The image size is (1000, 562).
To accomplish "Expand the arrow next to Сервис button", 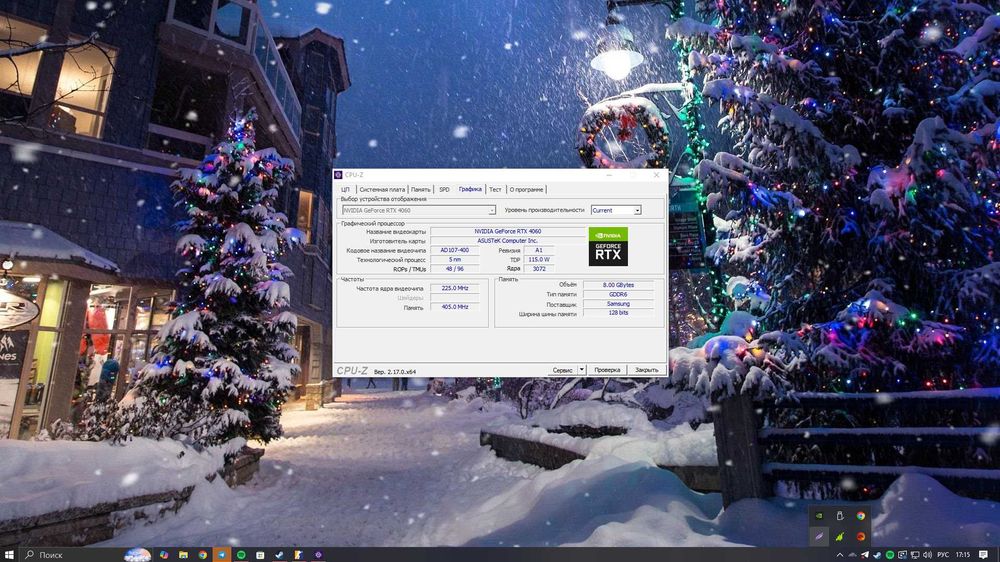I will click(x=582, y=370).
